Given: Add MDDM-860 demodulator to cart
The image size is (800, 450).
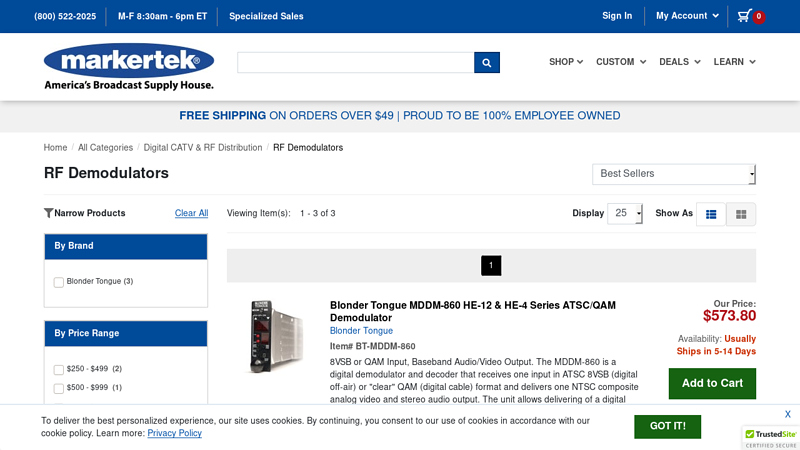Looking at the screenshot, I should click(712, 383).
